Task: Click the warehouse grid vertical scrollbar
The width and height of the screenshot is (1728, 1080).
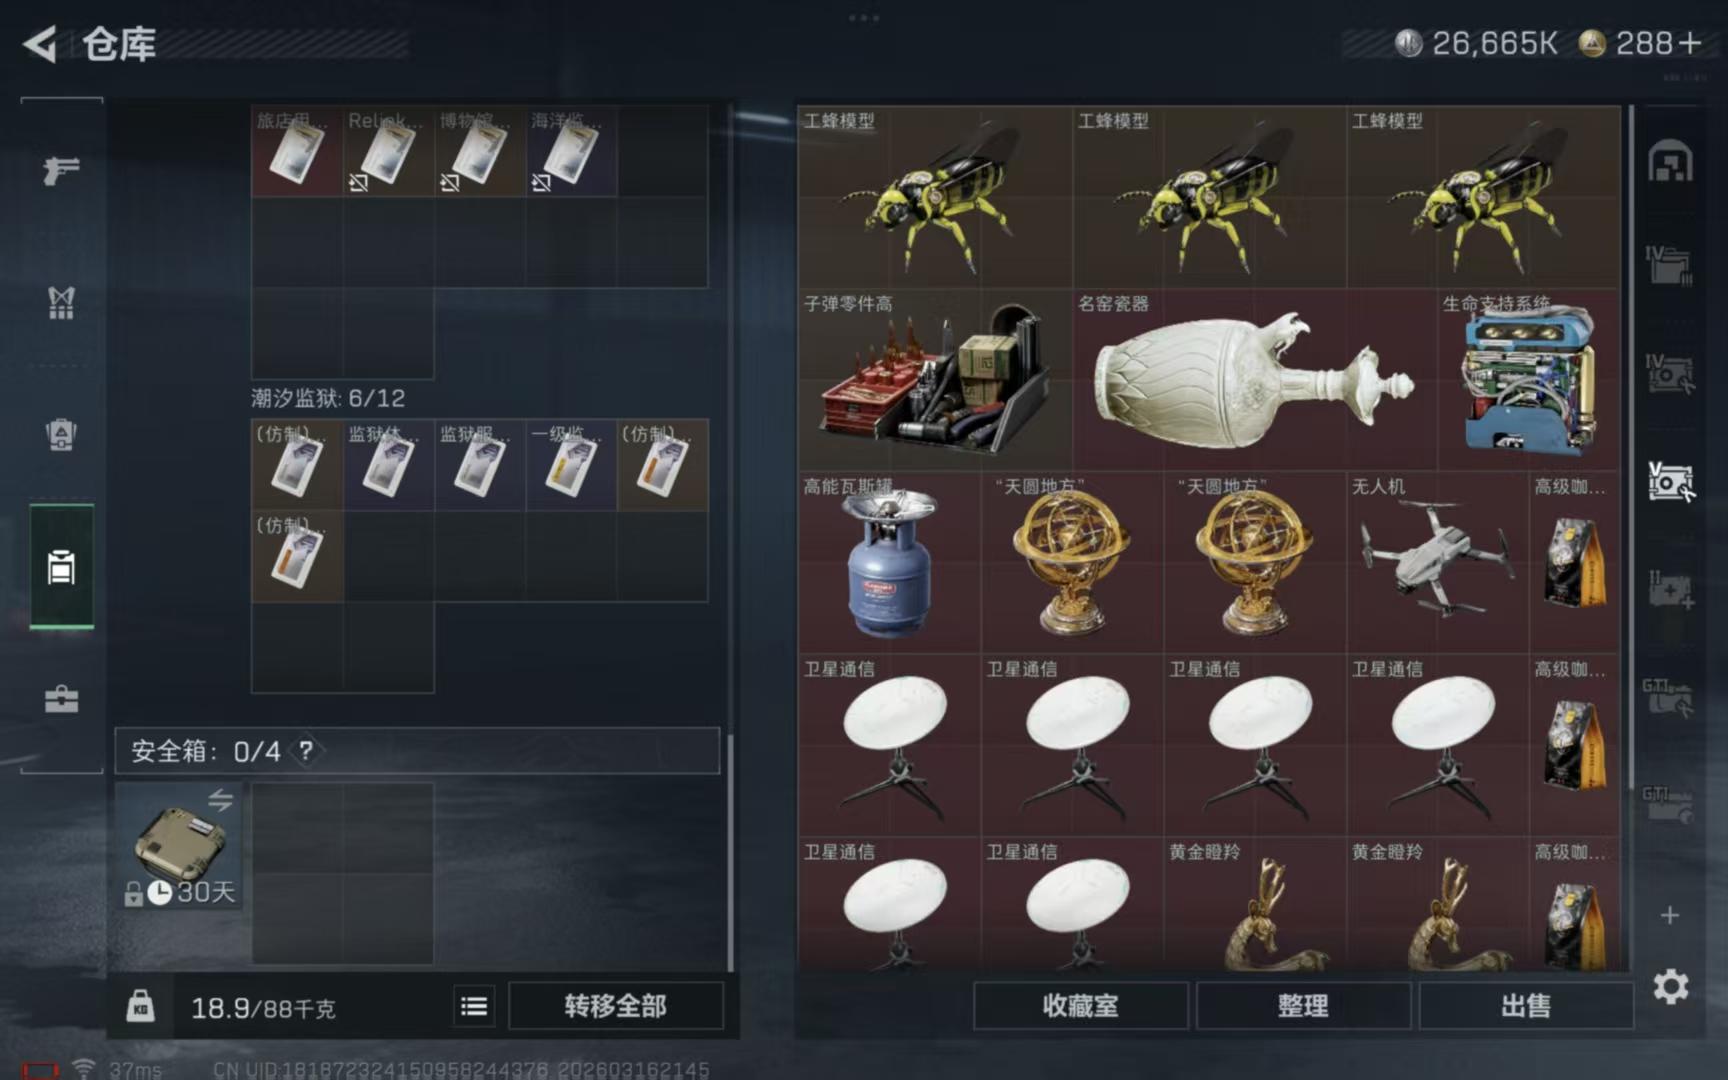Action: (x=1631, y=445)
